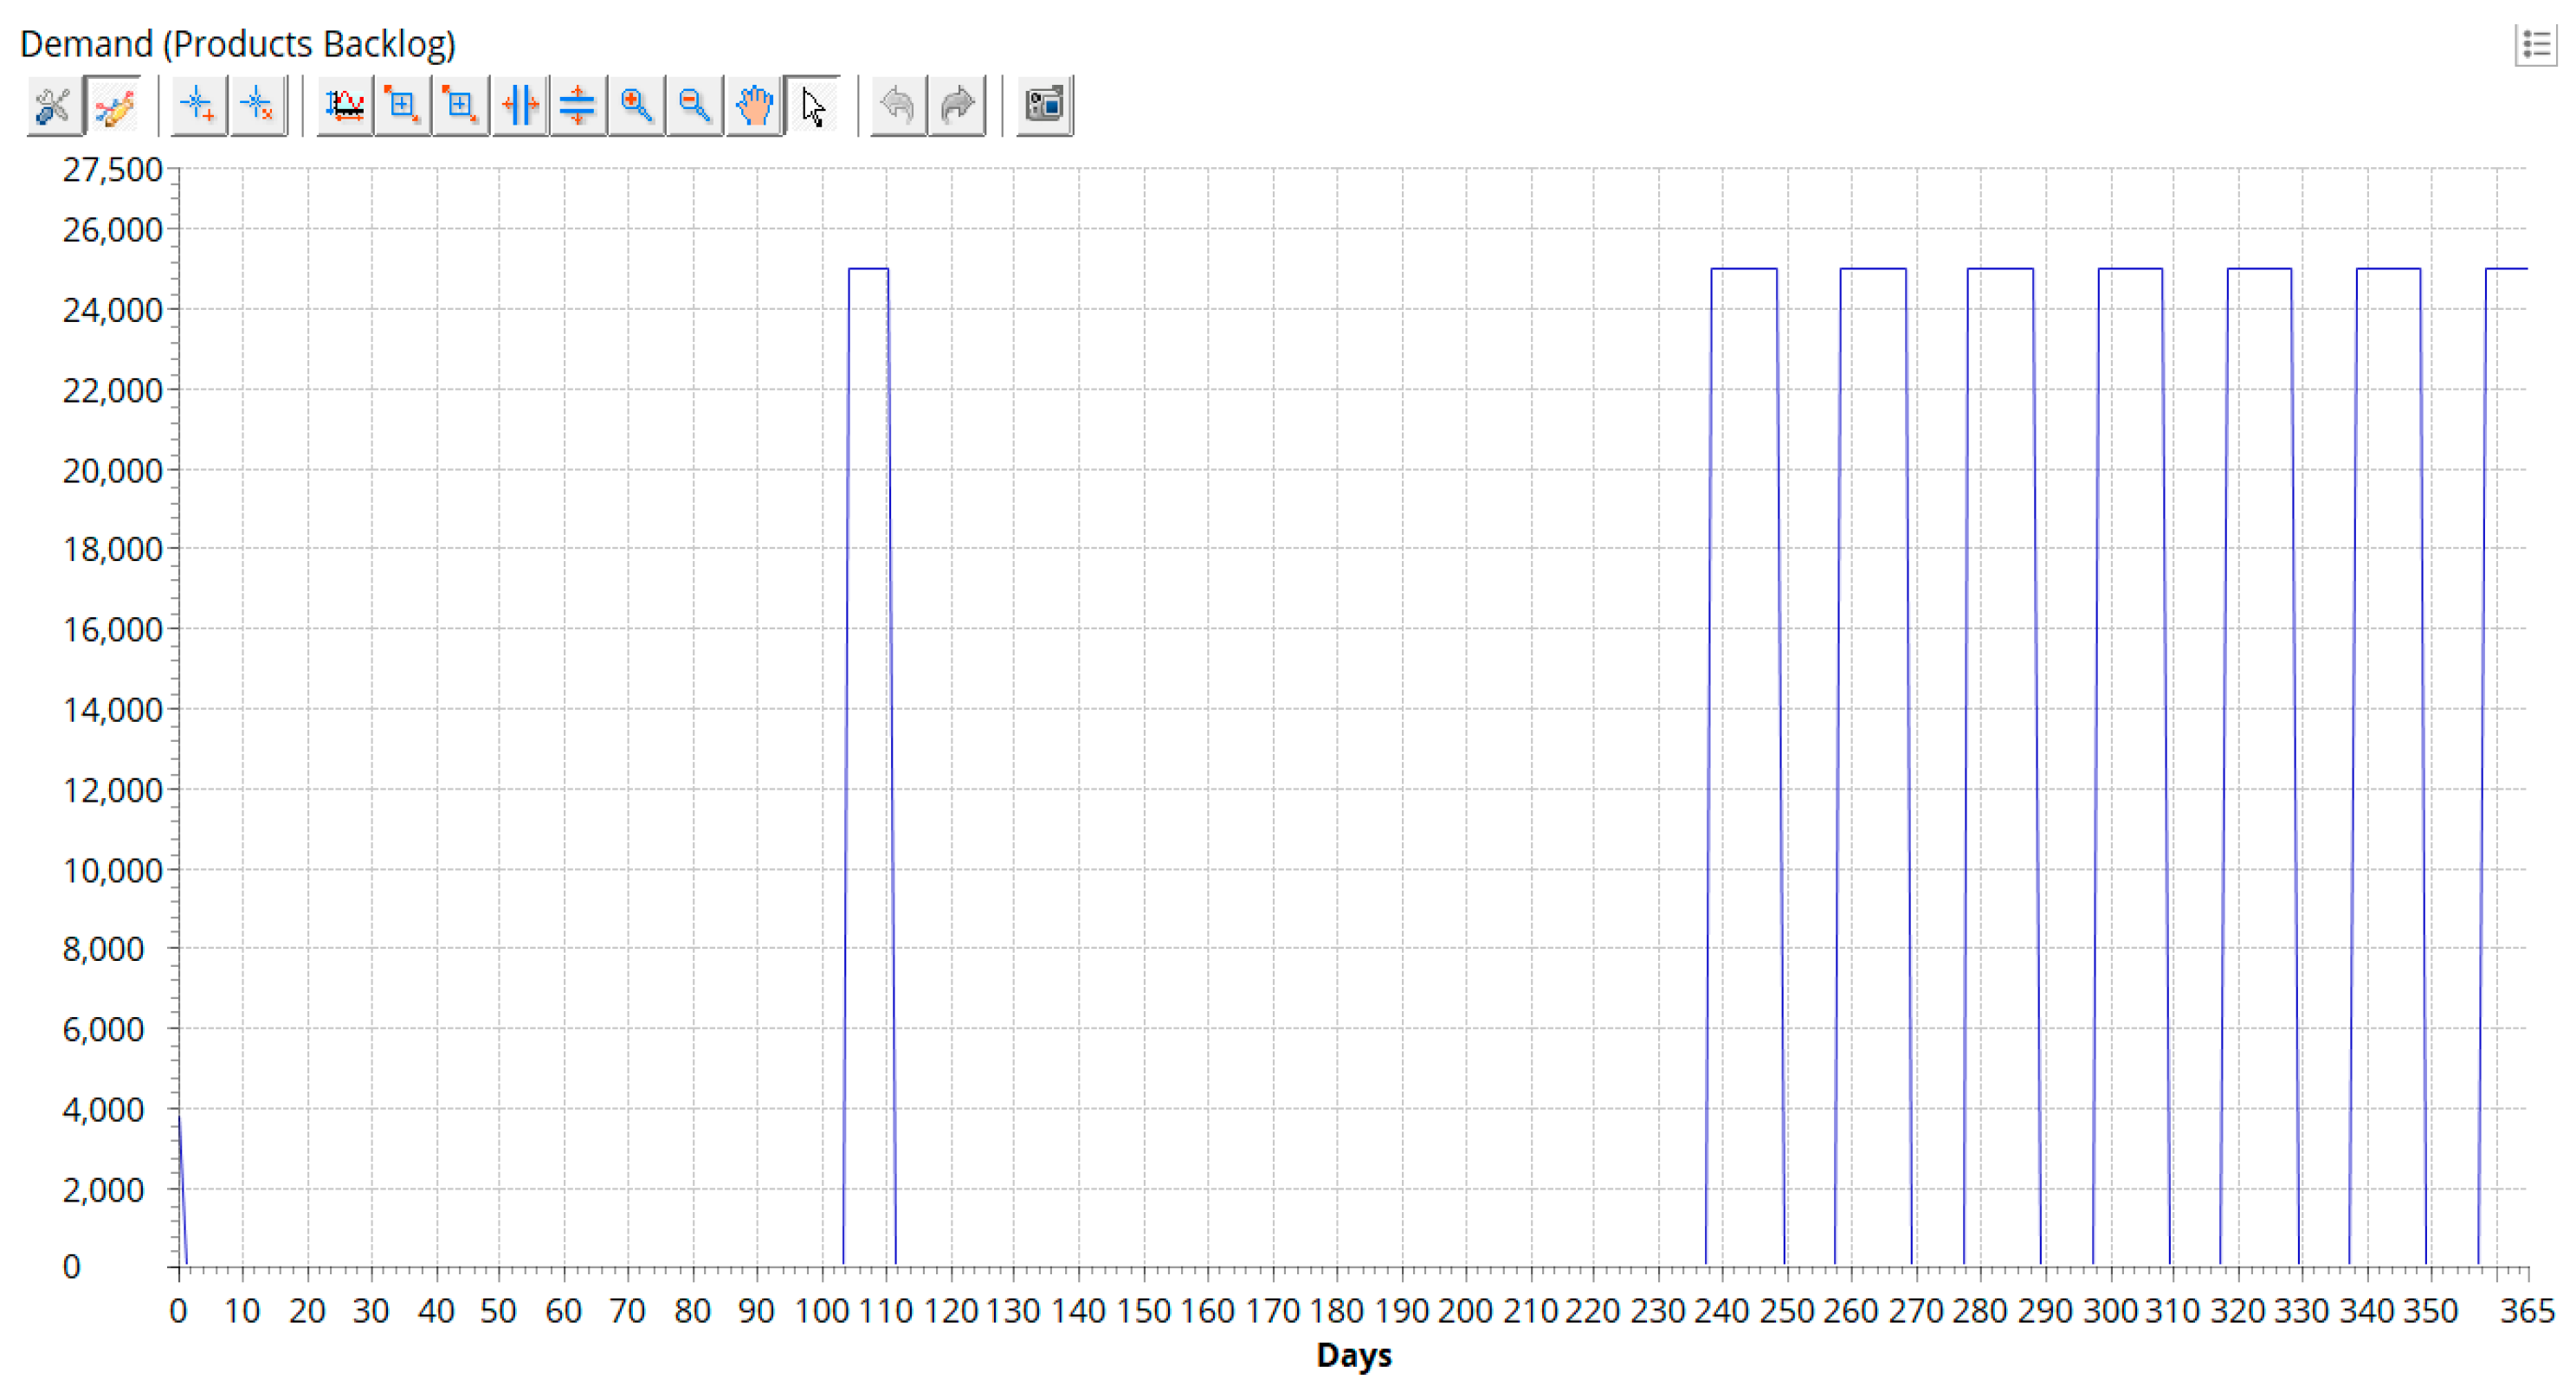Image resolution: width=2576 pixels, height=1392 pixels.
Task: Select second zoom-to-rectangle tool icon
Action: click(x=461, y=105)
